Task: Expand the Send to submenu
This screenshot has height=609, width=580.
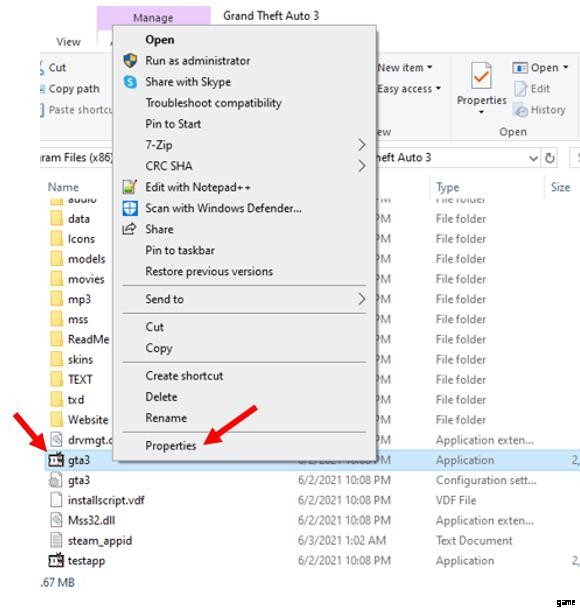Action: 361,299
